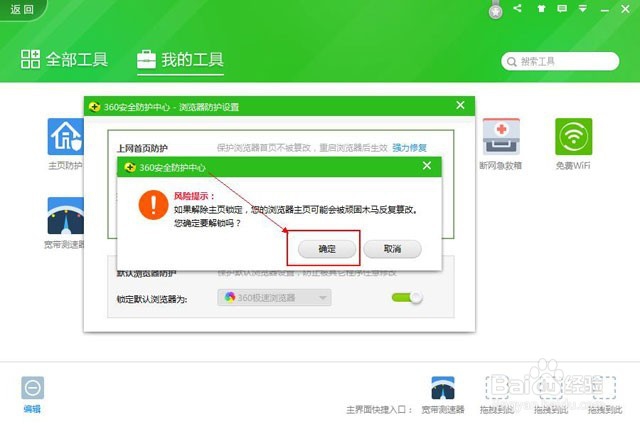Switch to the 我的工具 tab
640x427 pixels.
coord(180,60)
